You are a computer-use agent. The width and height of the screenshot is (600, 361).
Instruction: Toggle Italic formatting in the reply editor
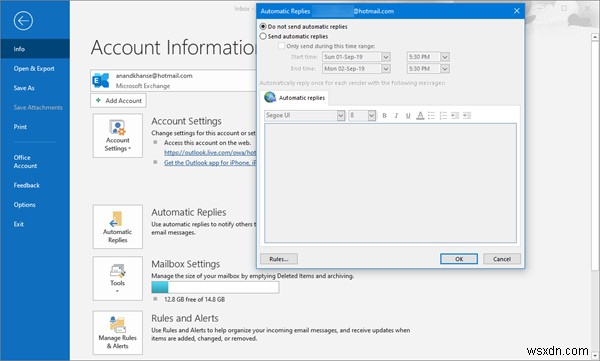(x=396, y=116)
